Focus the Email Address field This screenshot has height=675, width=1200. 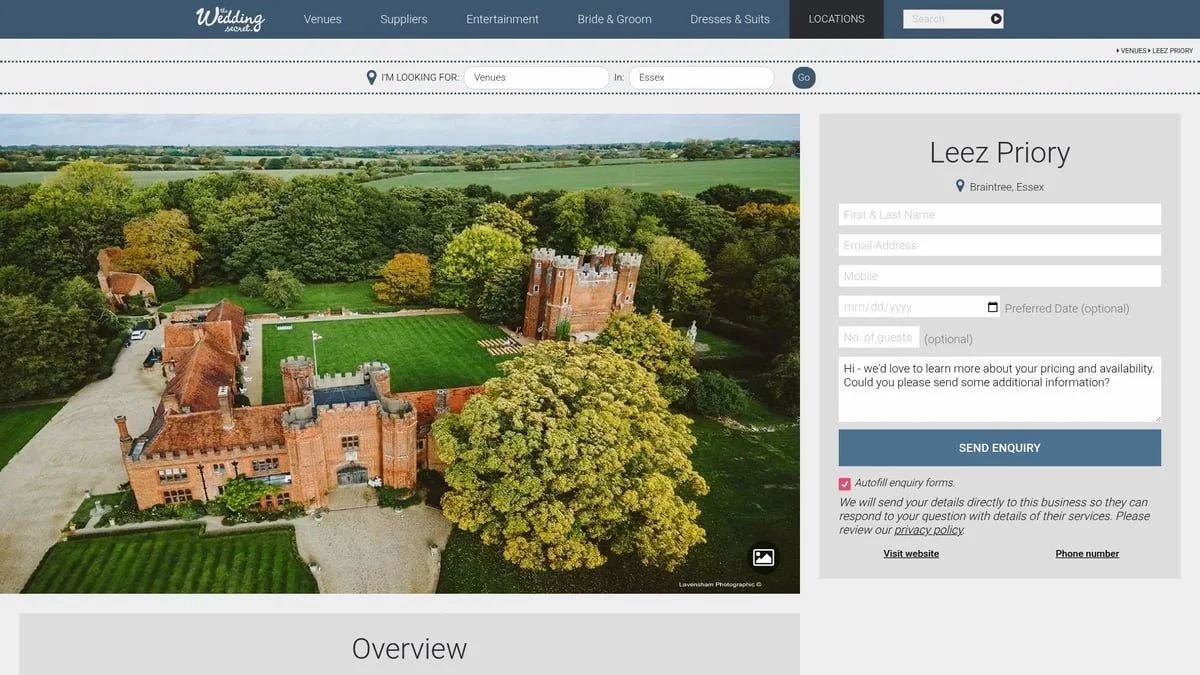coord(1000,245)
